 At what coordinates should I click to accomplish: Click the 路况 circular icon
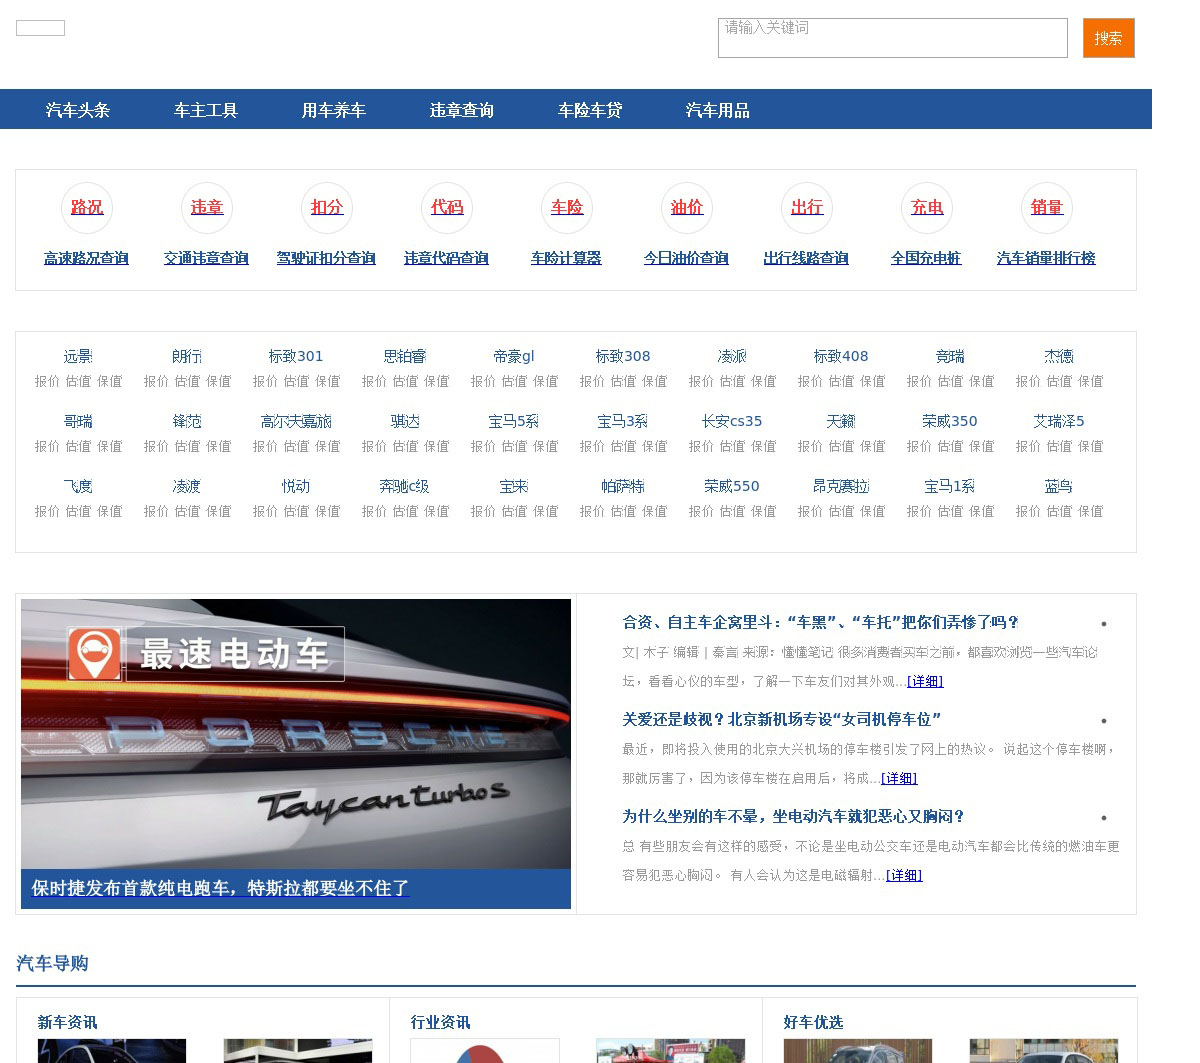pos(87,207)
